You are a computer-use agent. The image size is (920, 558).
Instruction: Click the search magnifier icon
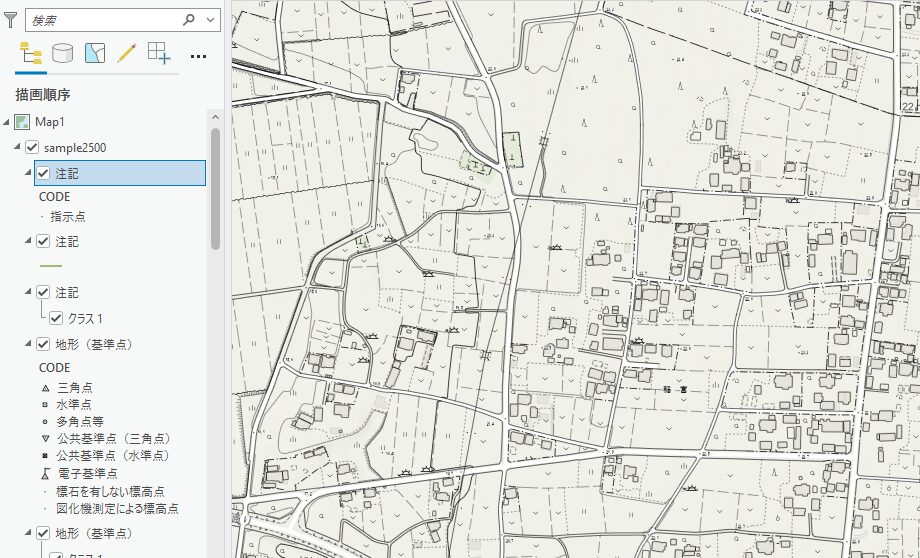click(x=189, y=20)
